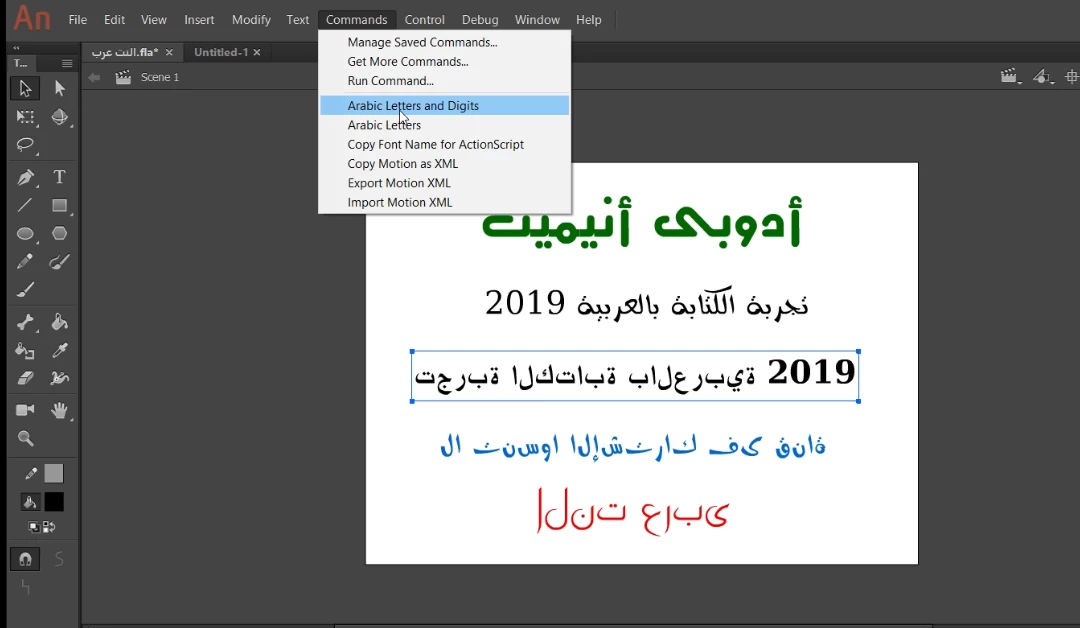Choose Export Motion XML
1080x628 pixels.
(445, 183)
